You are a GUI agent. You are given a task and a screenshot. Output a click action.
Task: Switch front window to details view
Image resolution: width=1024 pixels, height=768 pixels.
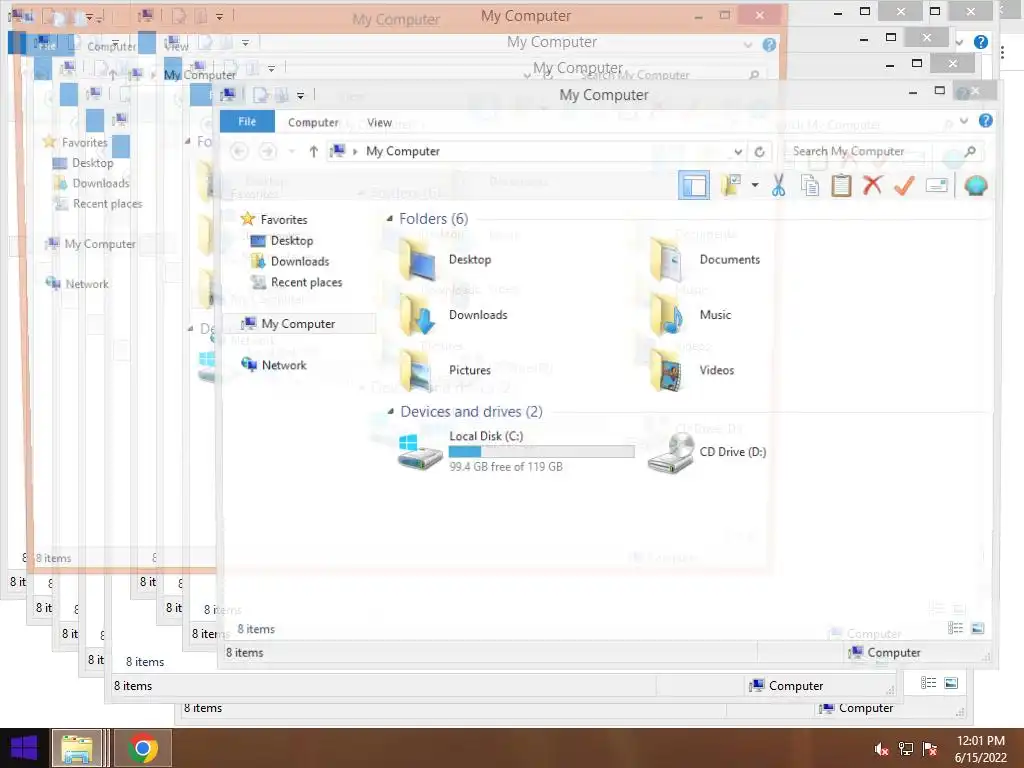[x=955, y=628]
